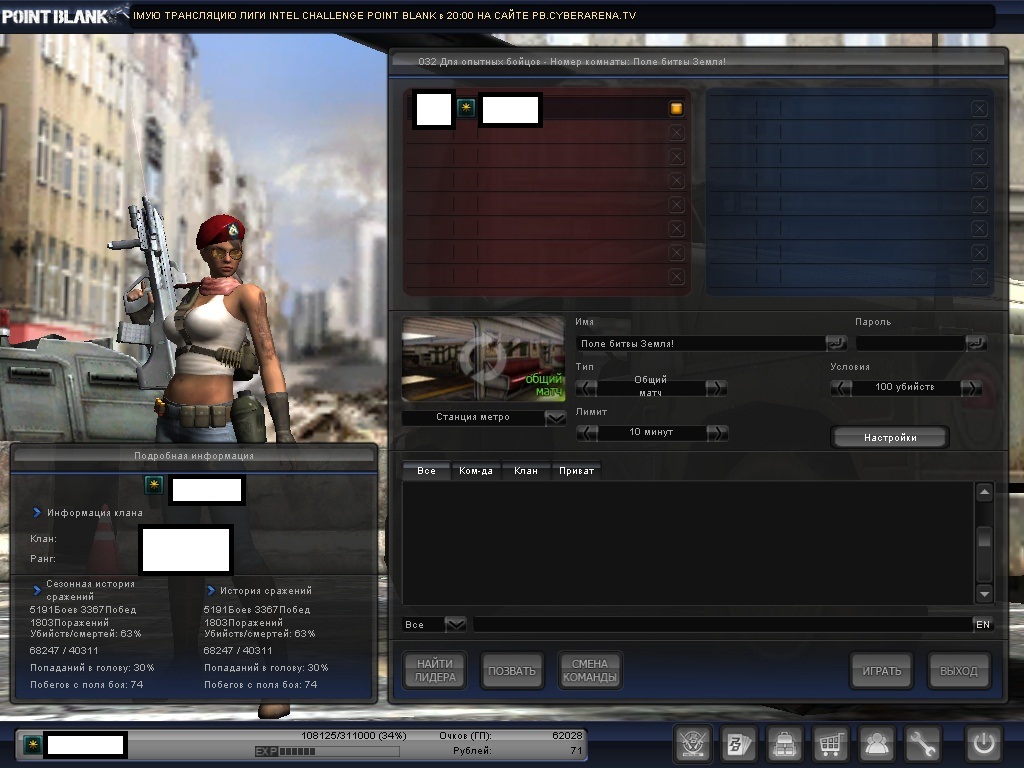Viewport: 1024px width, 768px height.
Task: Open the shop cart icon
Action: tap(831, 744)
